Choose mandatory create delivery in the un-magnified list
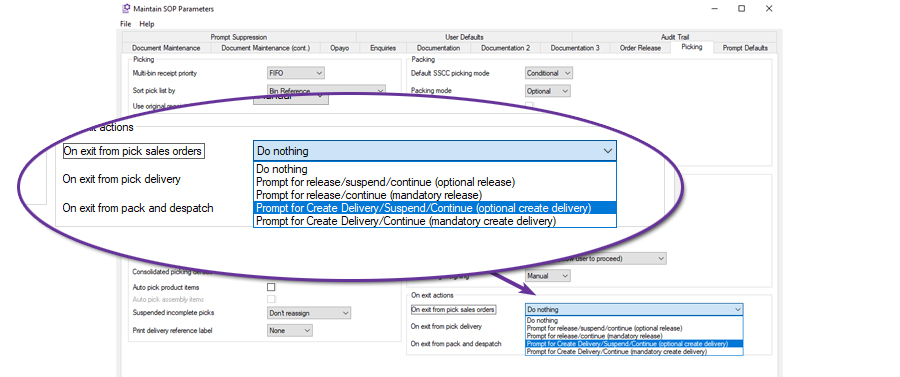Image resolution: width=900 pixels, height=377 pixels. pos(634,351)
